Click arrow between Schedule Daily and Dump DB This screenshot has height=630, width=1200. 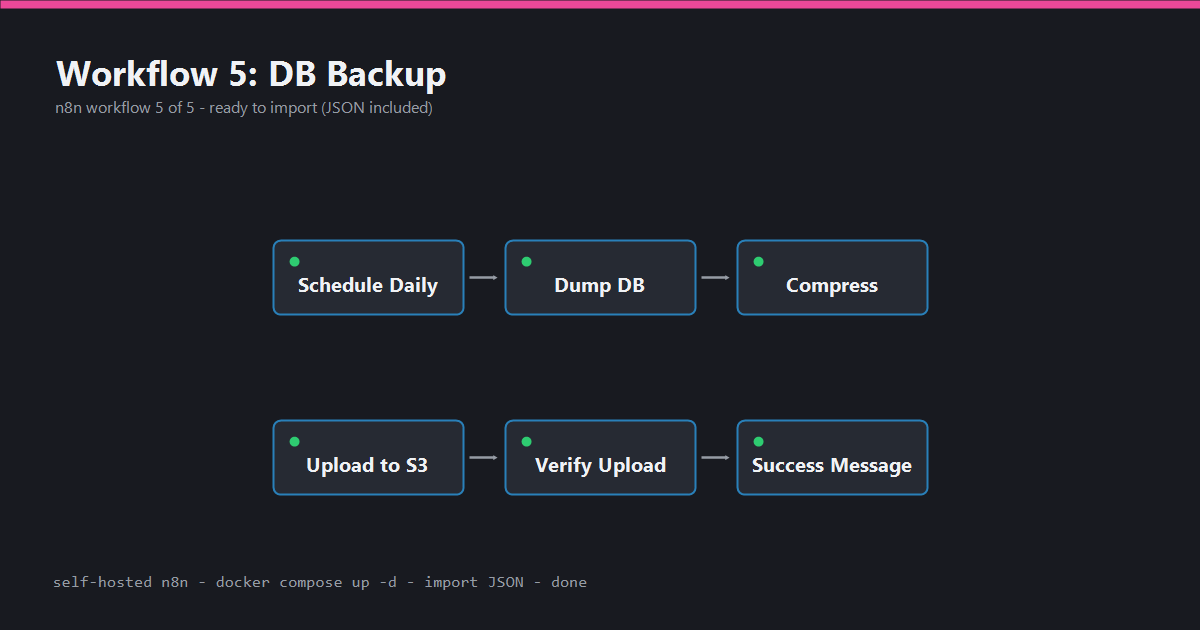(484, 277)
